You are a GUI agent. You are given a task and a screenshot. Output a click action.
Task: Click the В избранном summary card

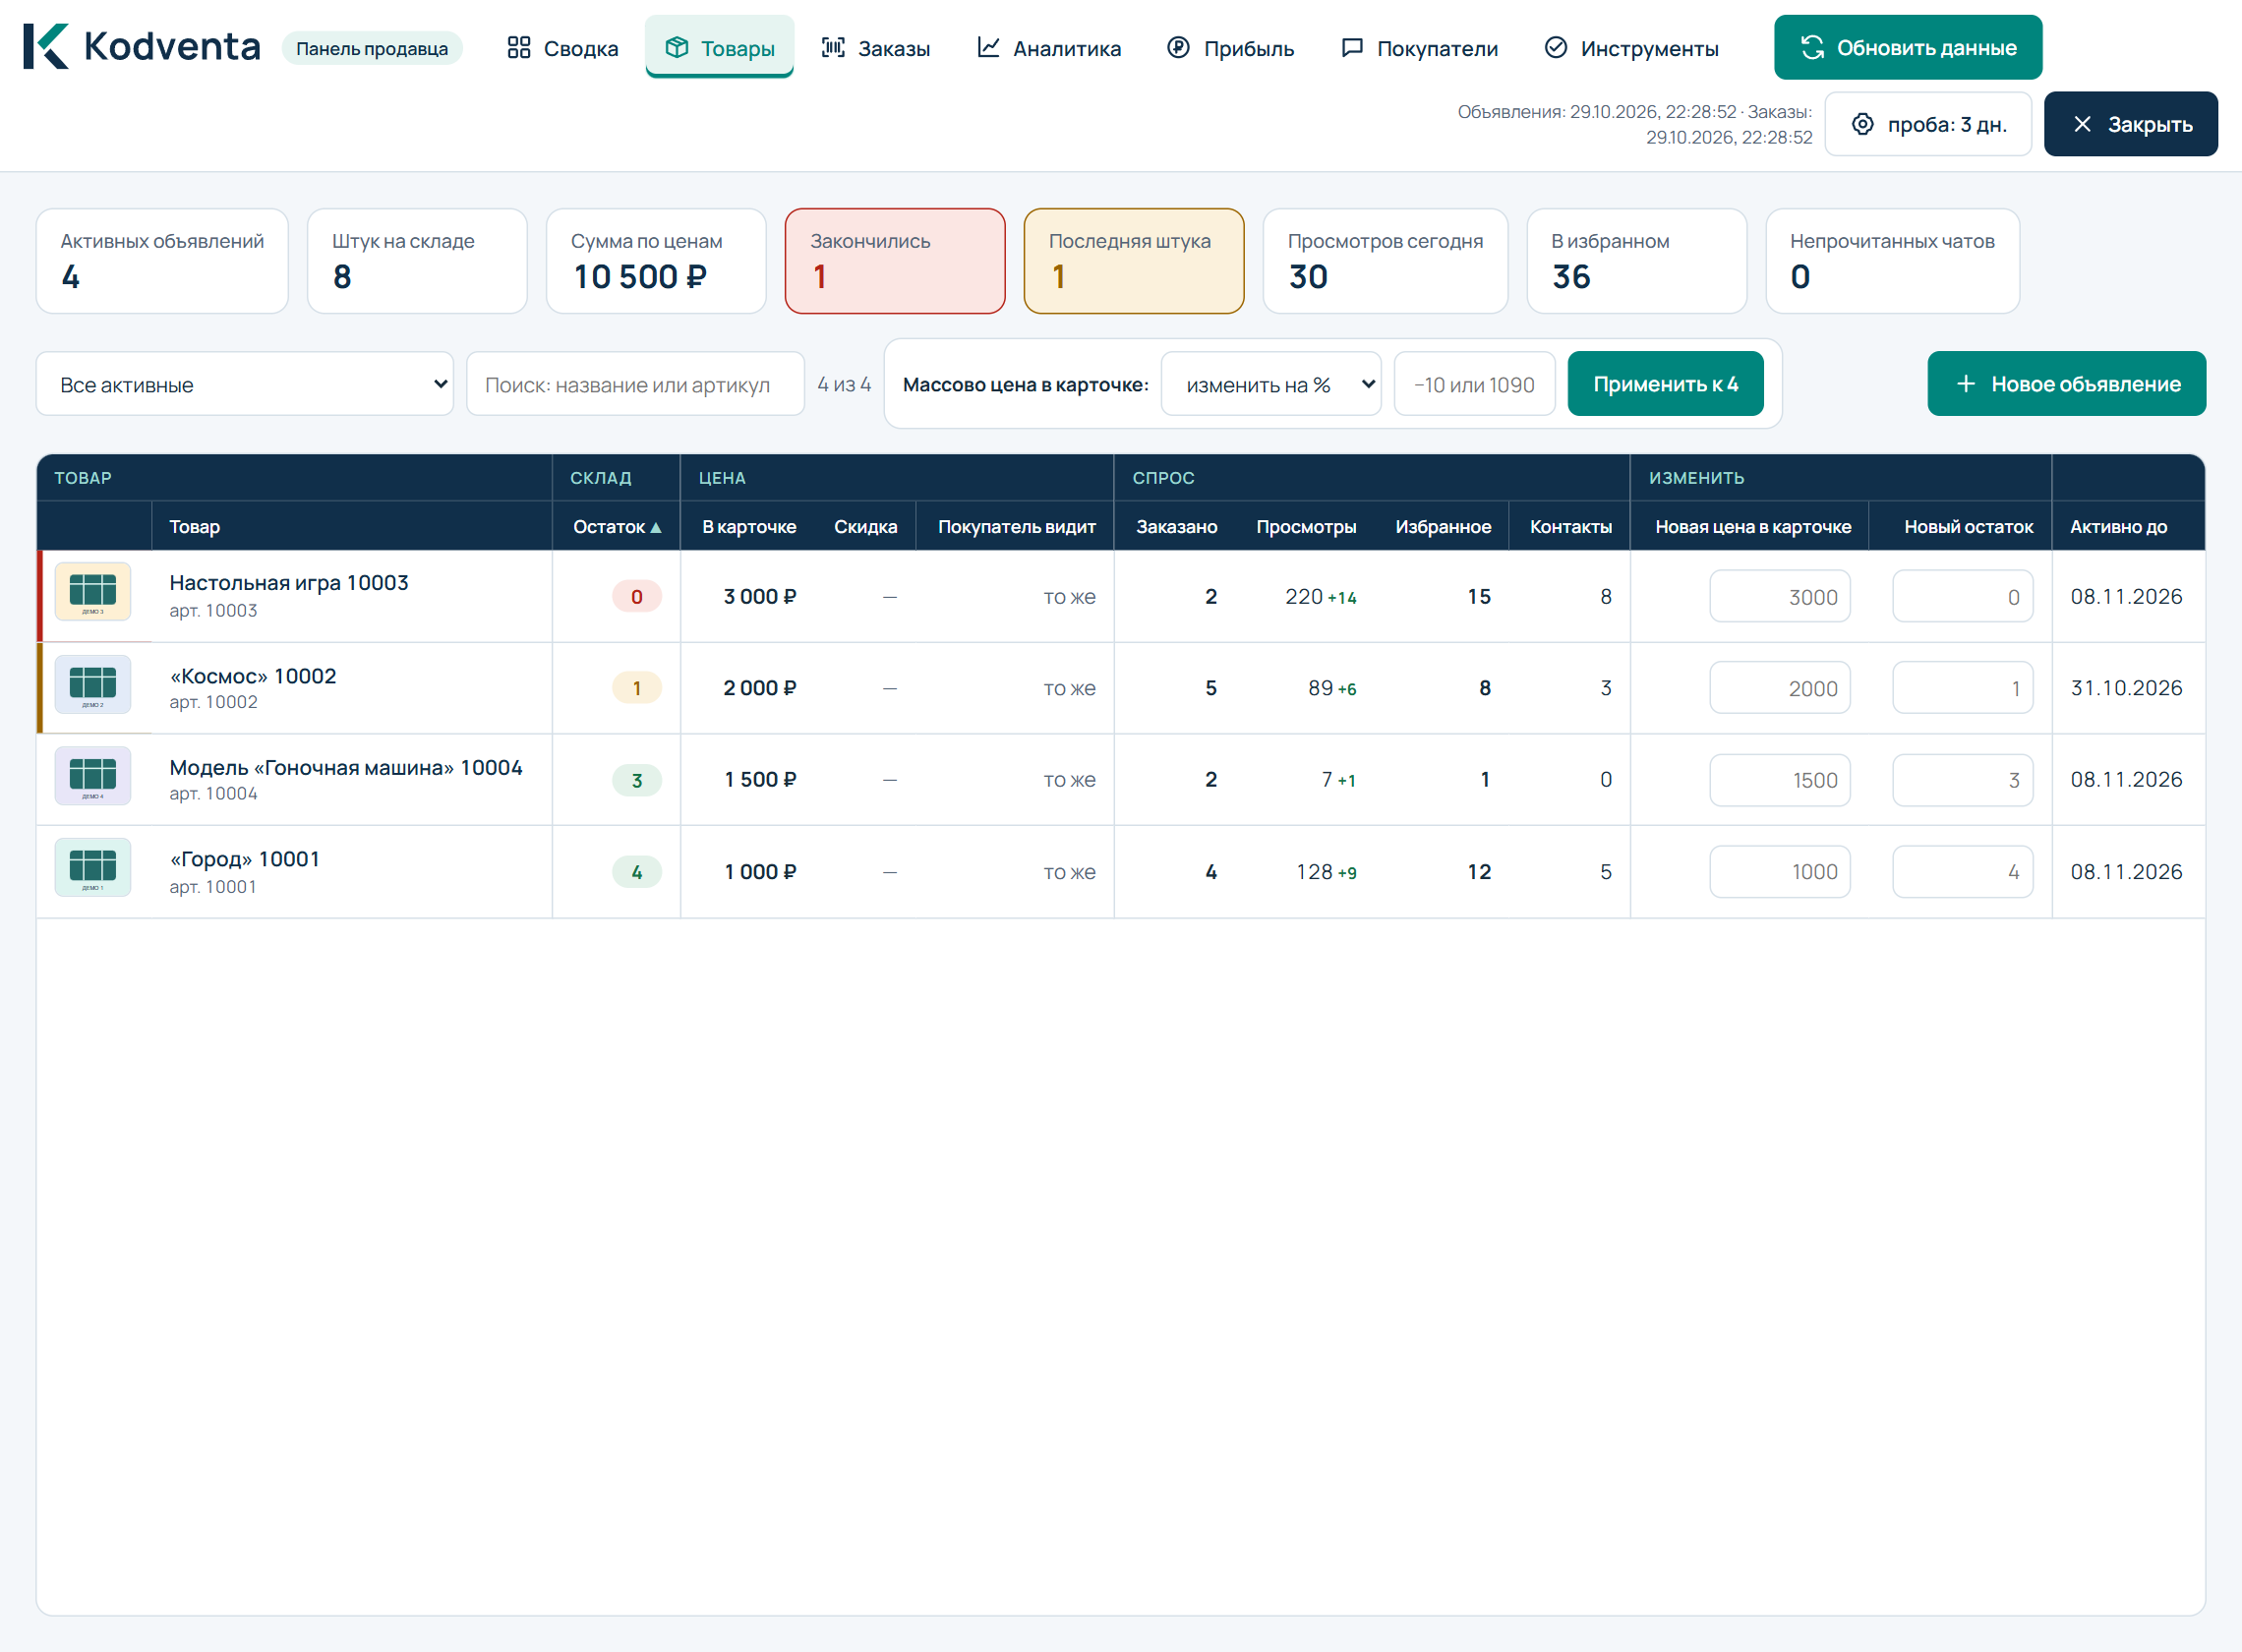coord(1636,261)
